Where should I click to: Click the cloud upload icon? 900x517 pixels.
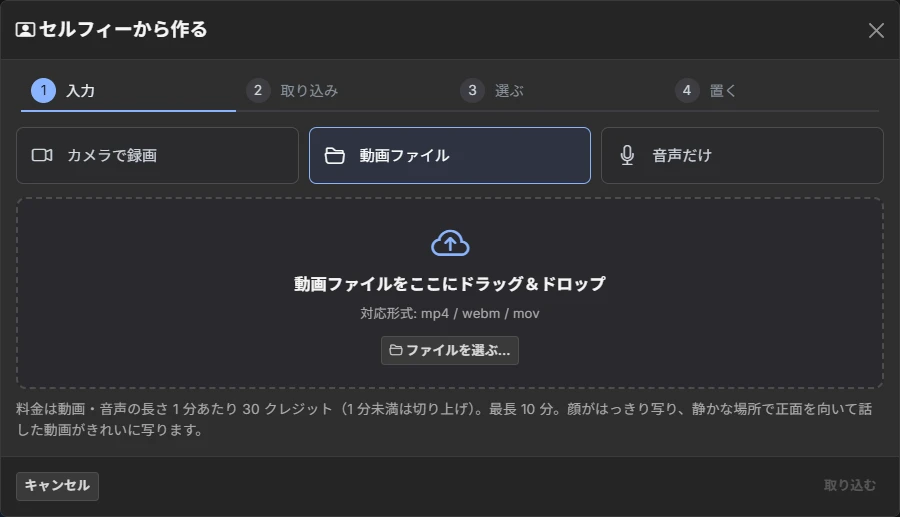pos(450,243)
